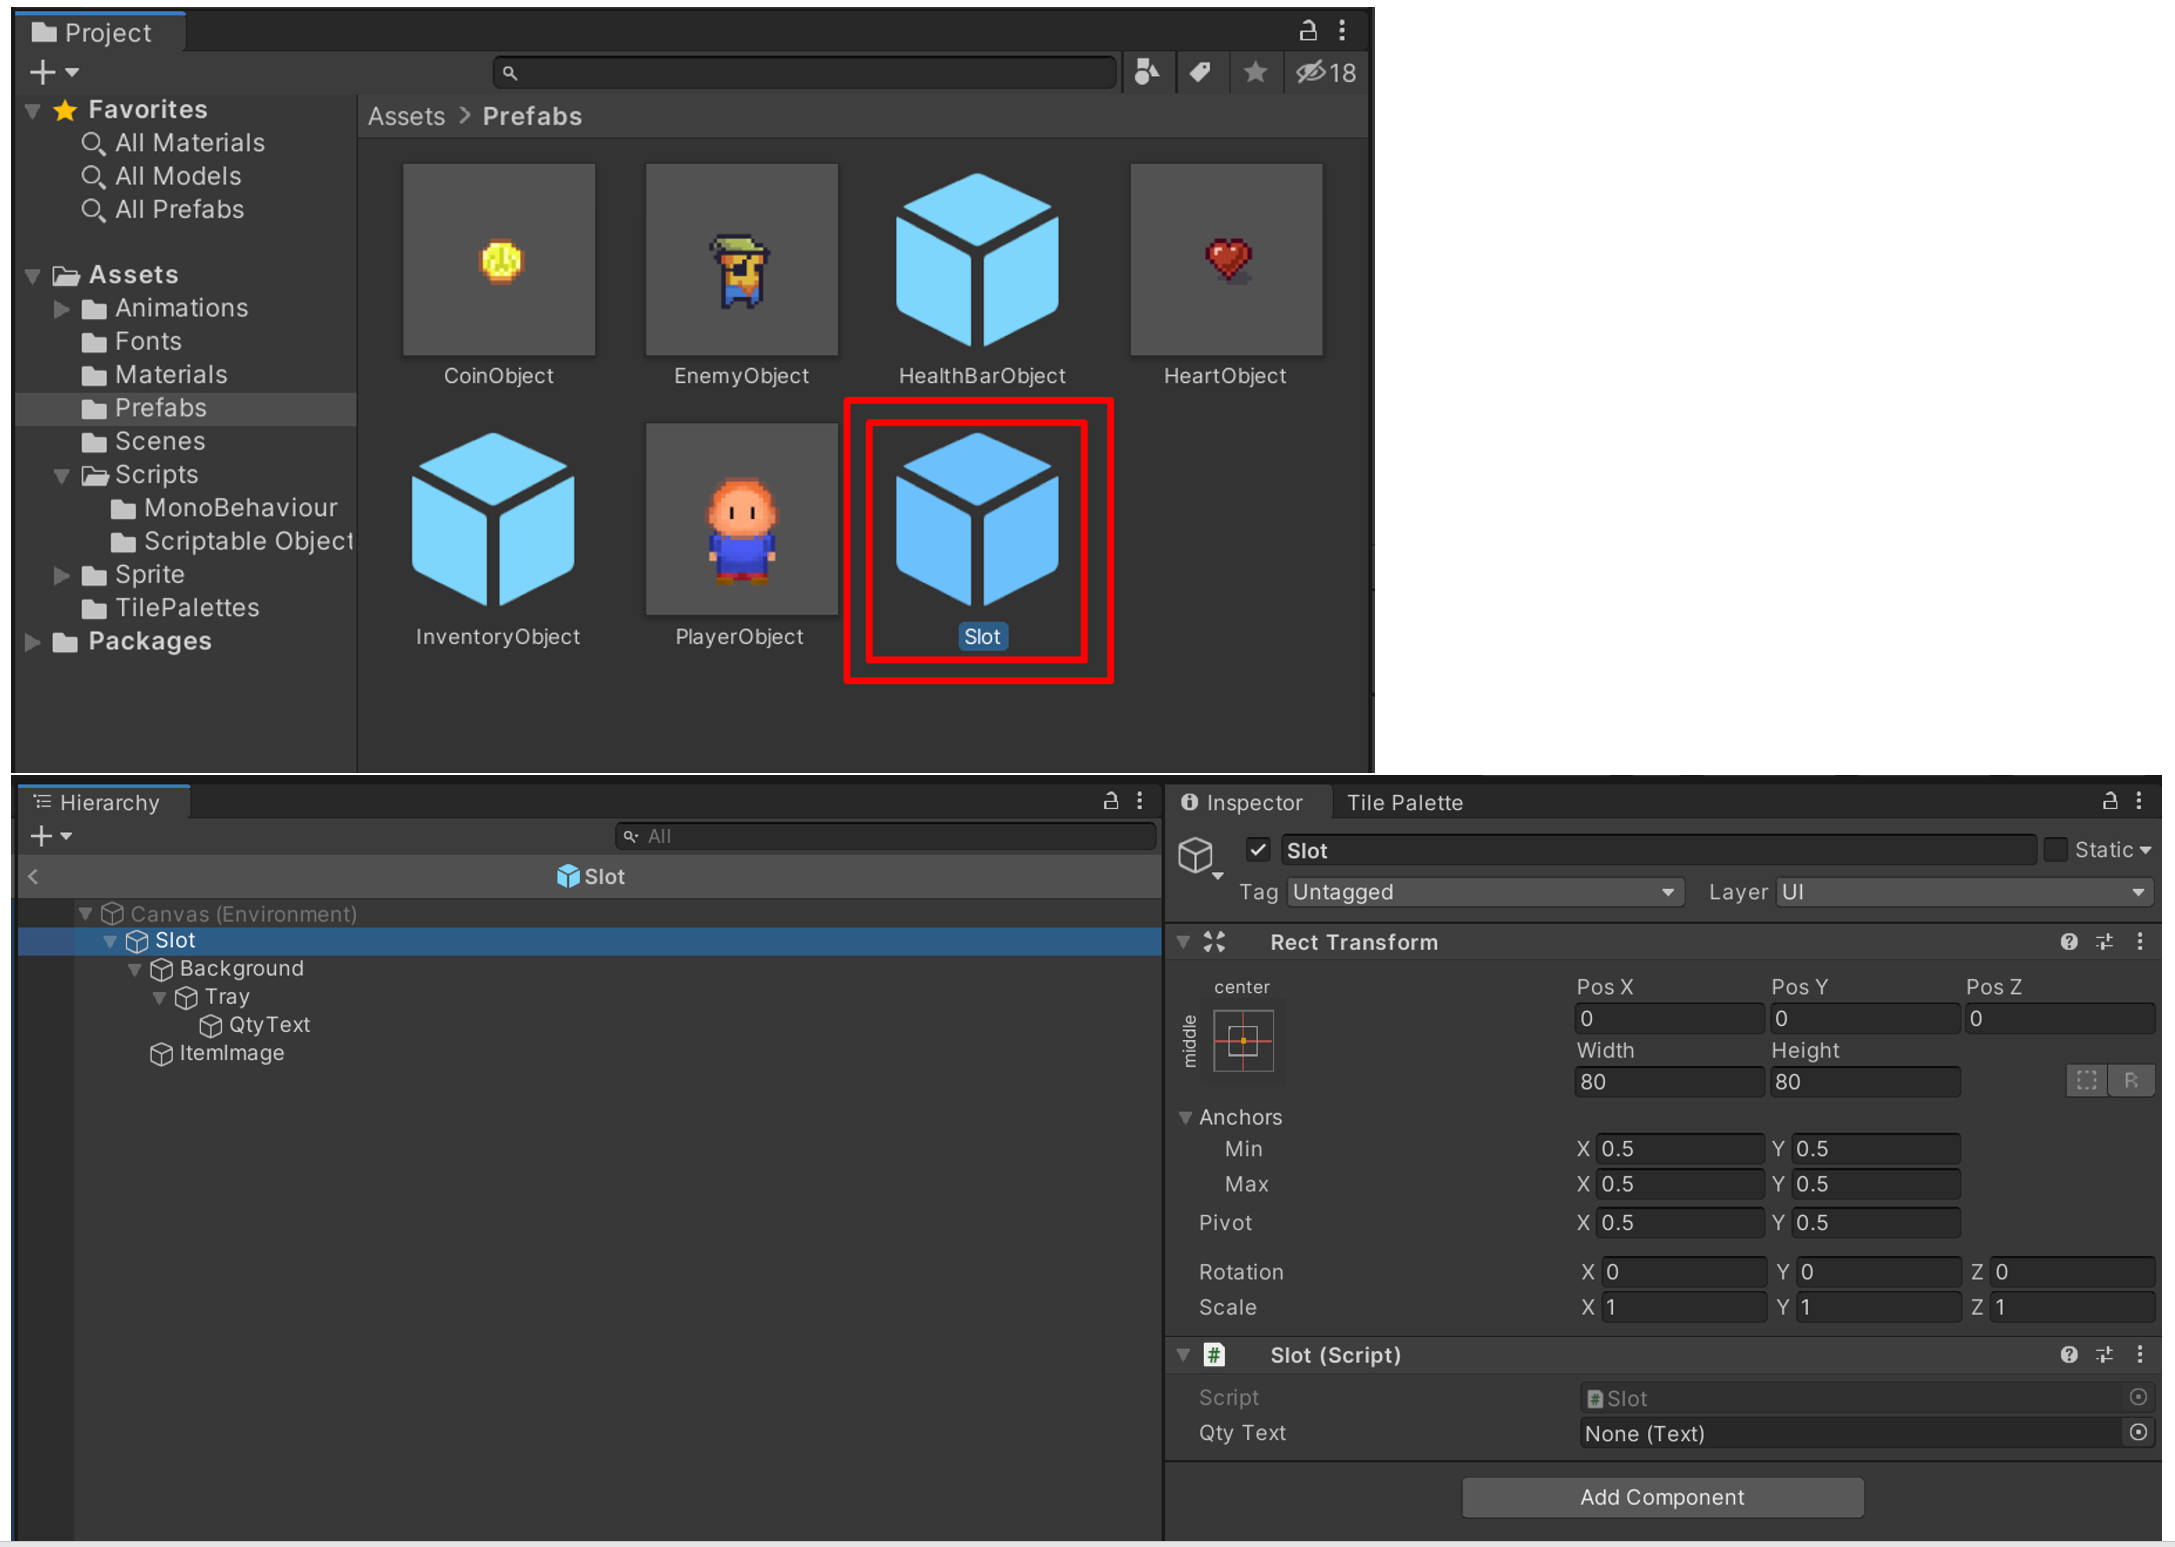This screenshot has height=1547, width=2175.
Task: Open Rect Transform anchor presets box
Action: pos(1243,1041)
